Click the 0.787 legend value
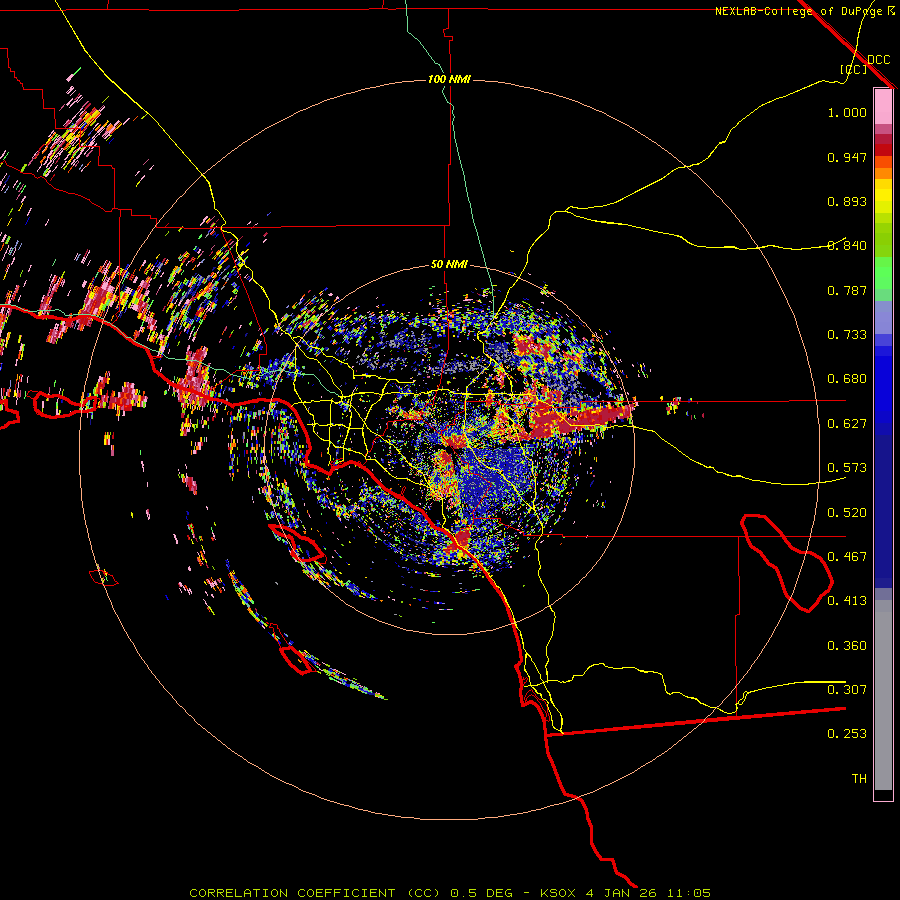The width and height of the screenshot is (900, 900). coord(847,290)
